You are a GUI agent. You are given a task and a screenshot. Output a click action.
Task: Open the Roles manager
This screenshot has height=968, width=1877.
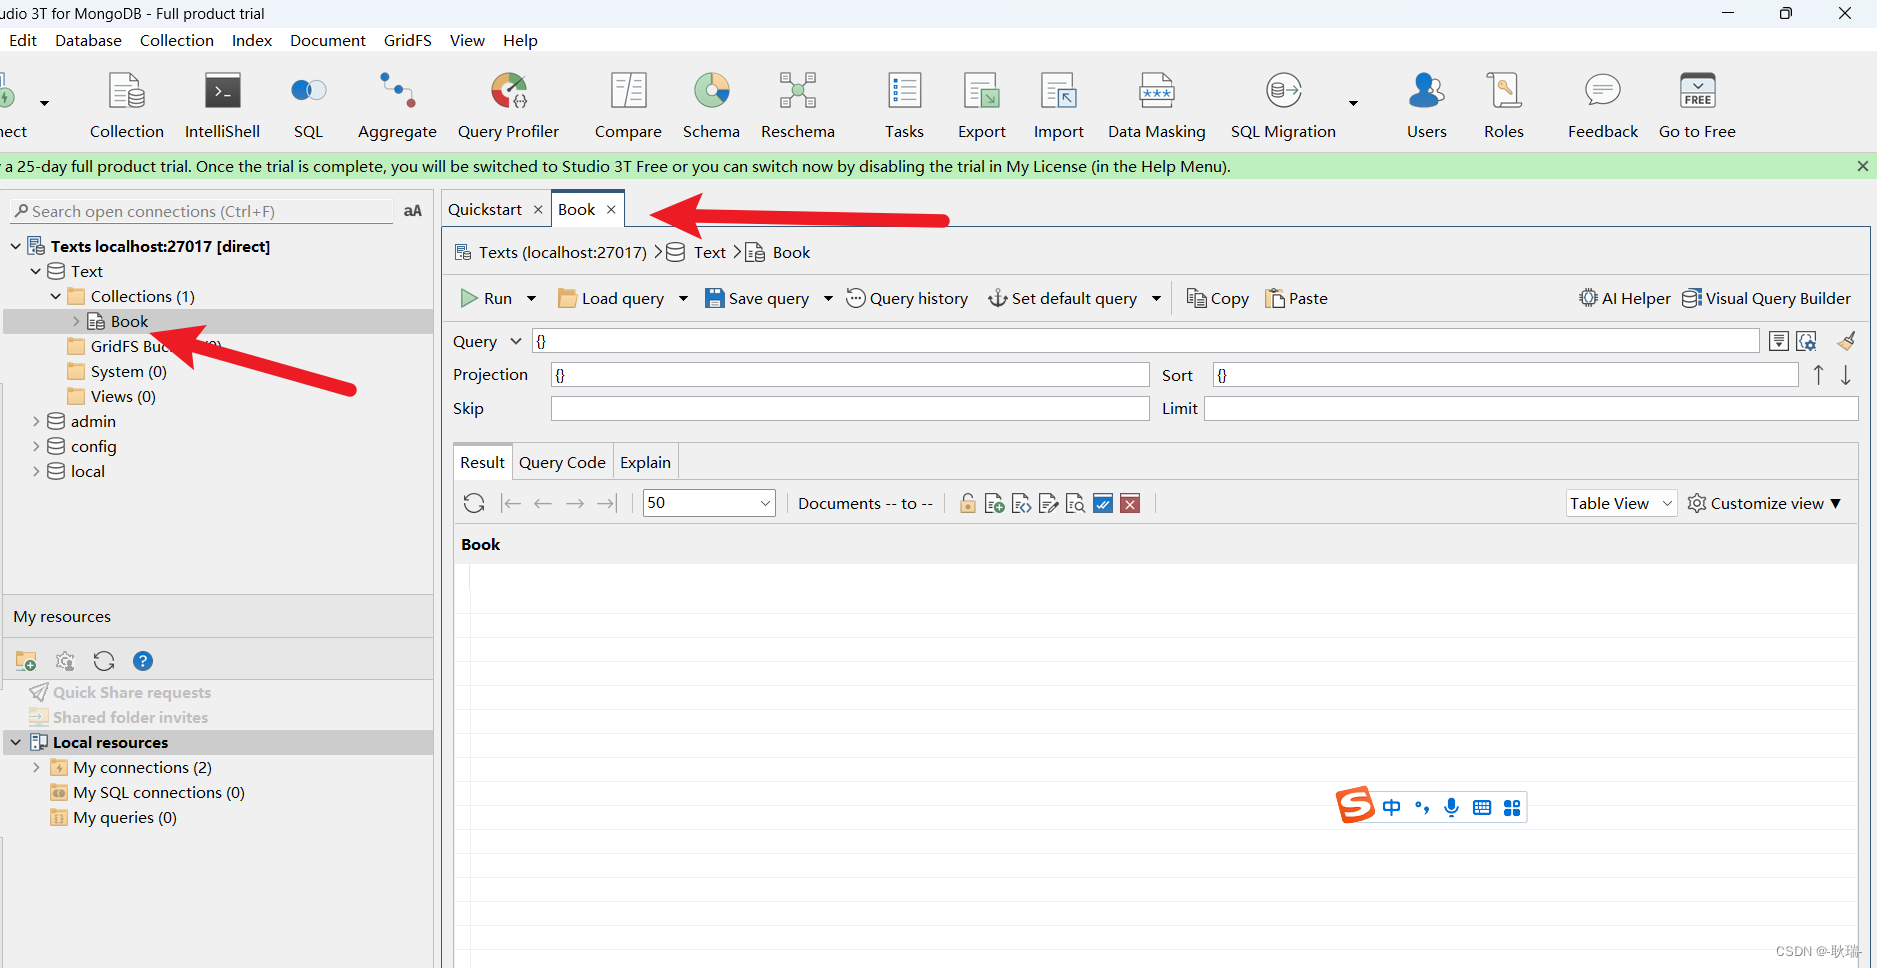click(x=1503, y=105)
